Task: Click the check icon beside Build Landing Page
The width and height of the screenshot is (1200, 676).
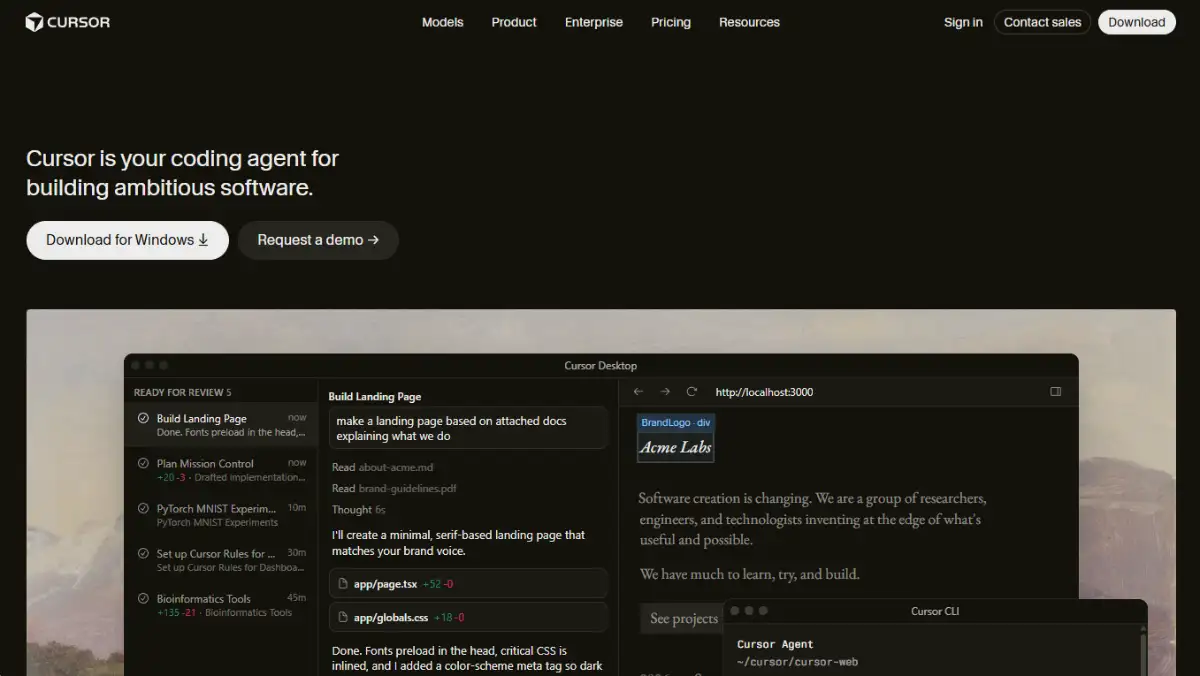Action: [x=143, y=418]
